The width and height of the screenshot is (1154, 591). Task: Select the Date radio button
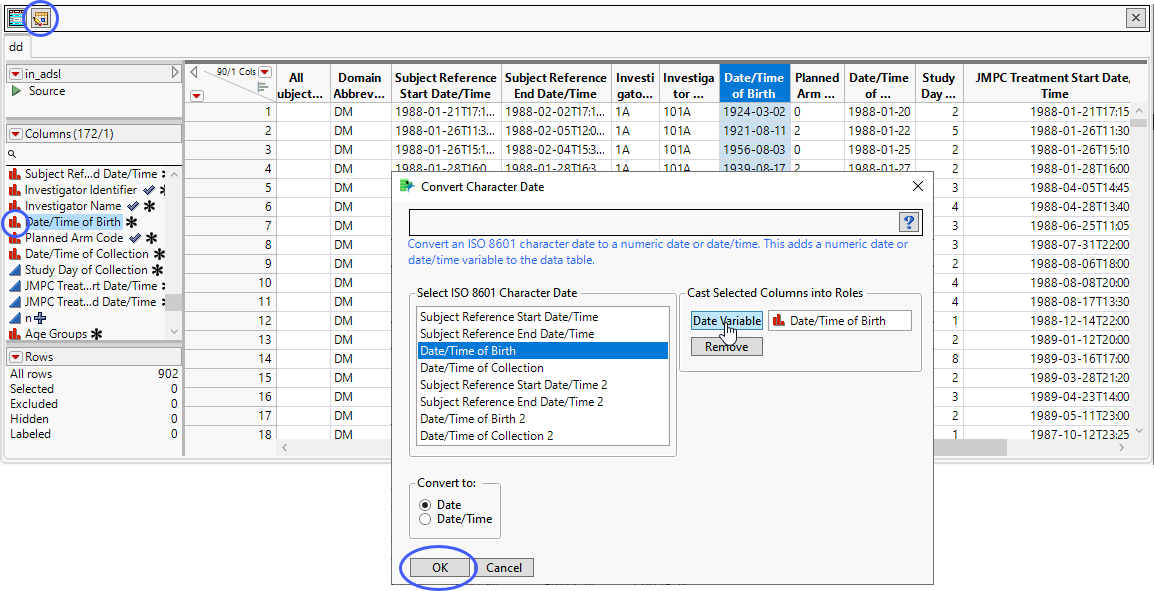(425, 505)
